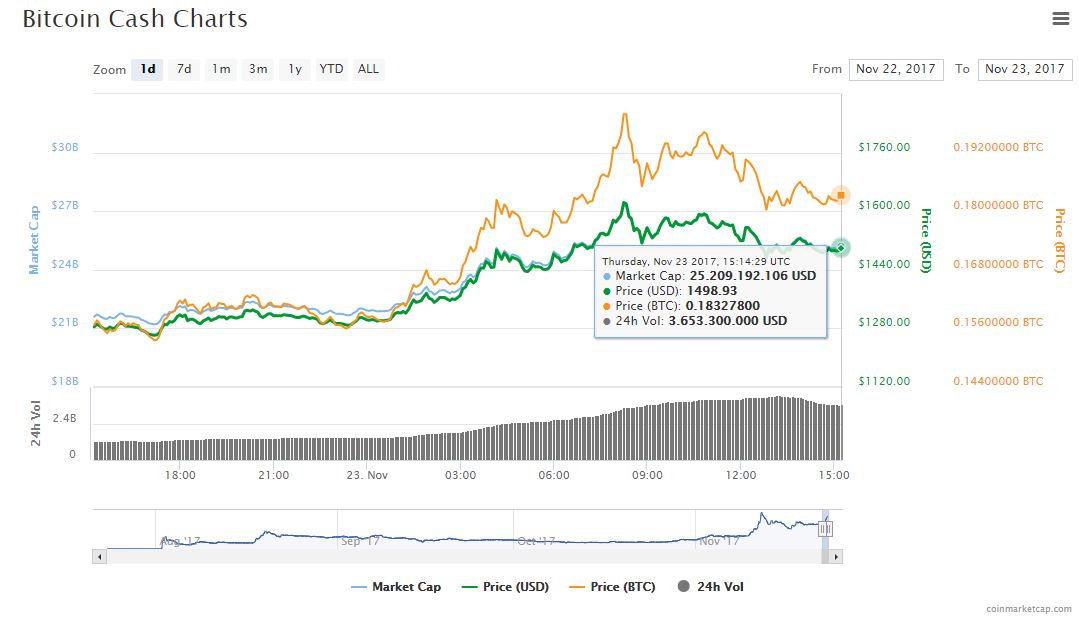Choose the 3m zoom option

[258, 69]
